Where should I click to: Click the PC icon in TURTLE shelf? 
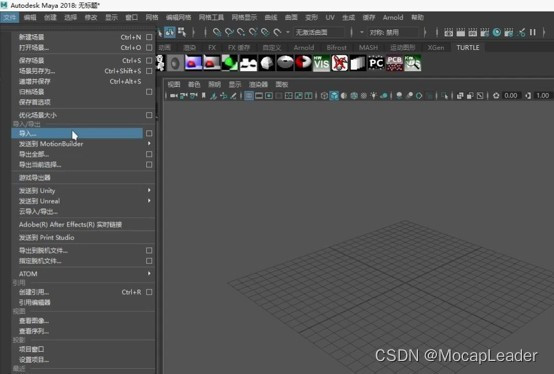pos(376,63)
